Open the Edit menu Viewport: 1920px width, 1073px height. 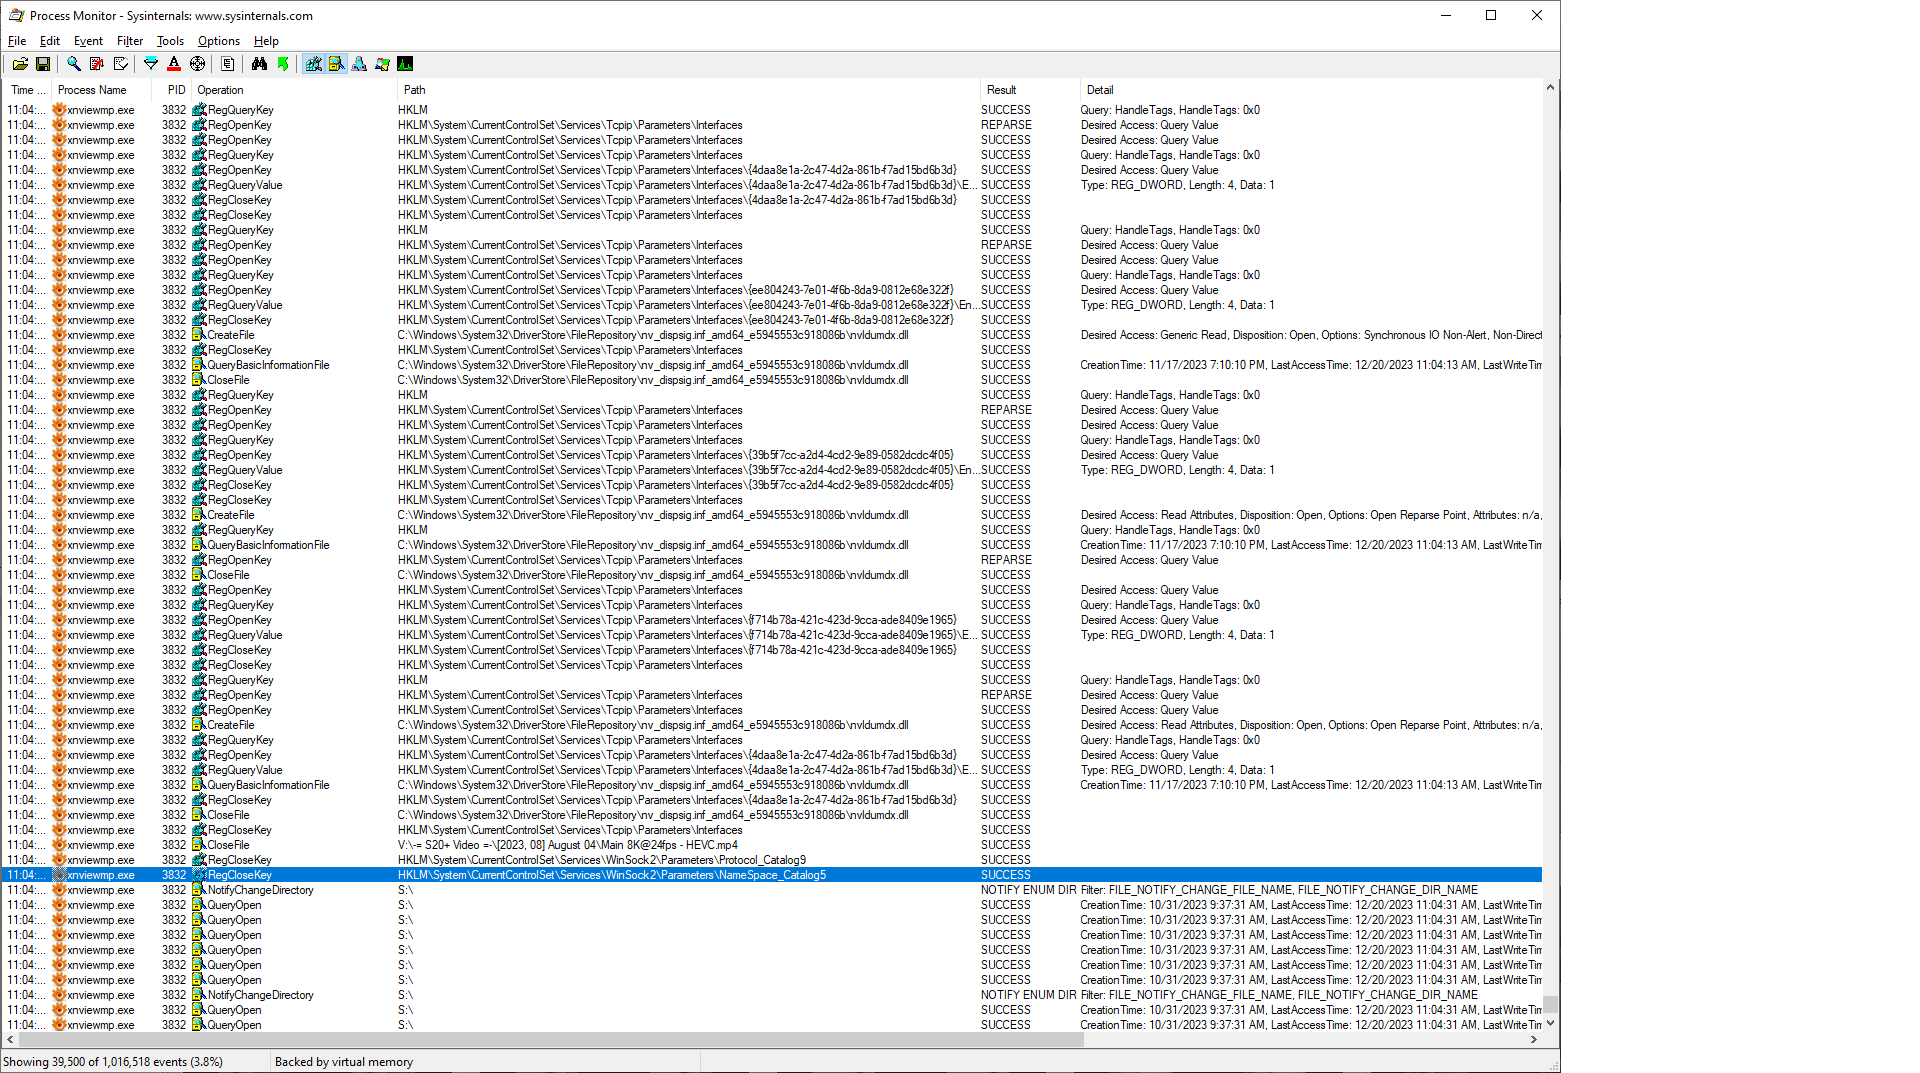(x=50, y=41)
